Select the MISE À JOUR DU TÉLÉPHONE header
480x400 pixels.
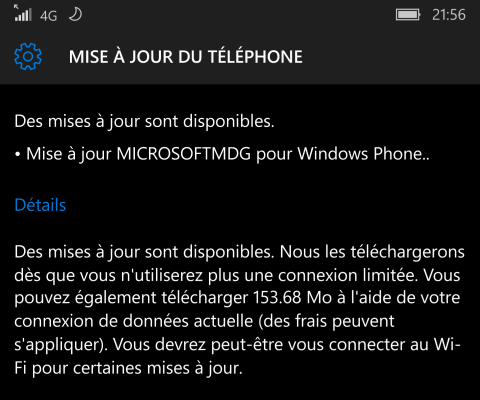coord(186,57)
